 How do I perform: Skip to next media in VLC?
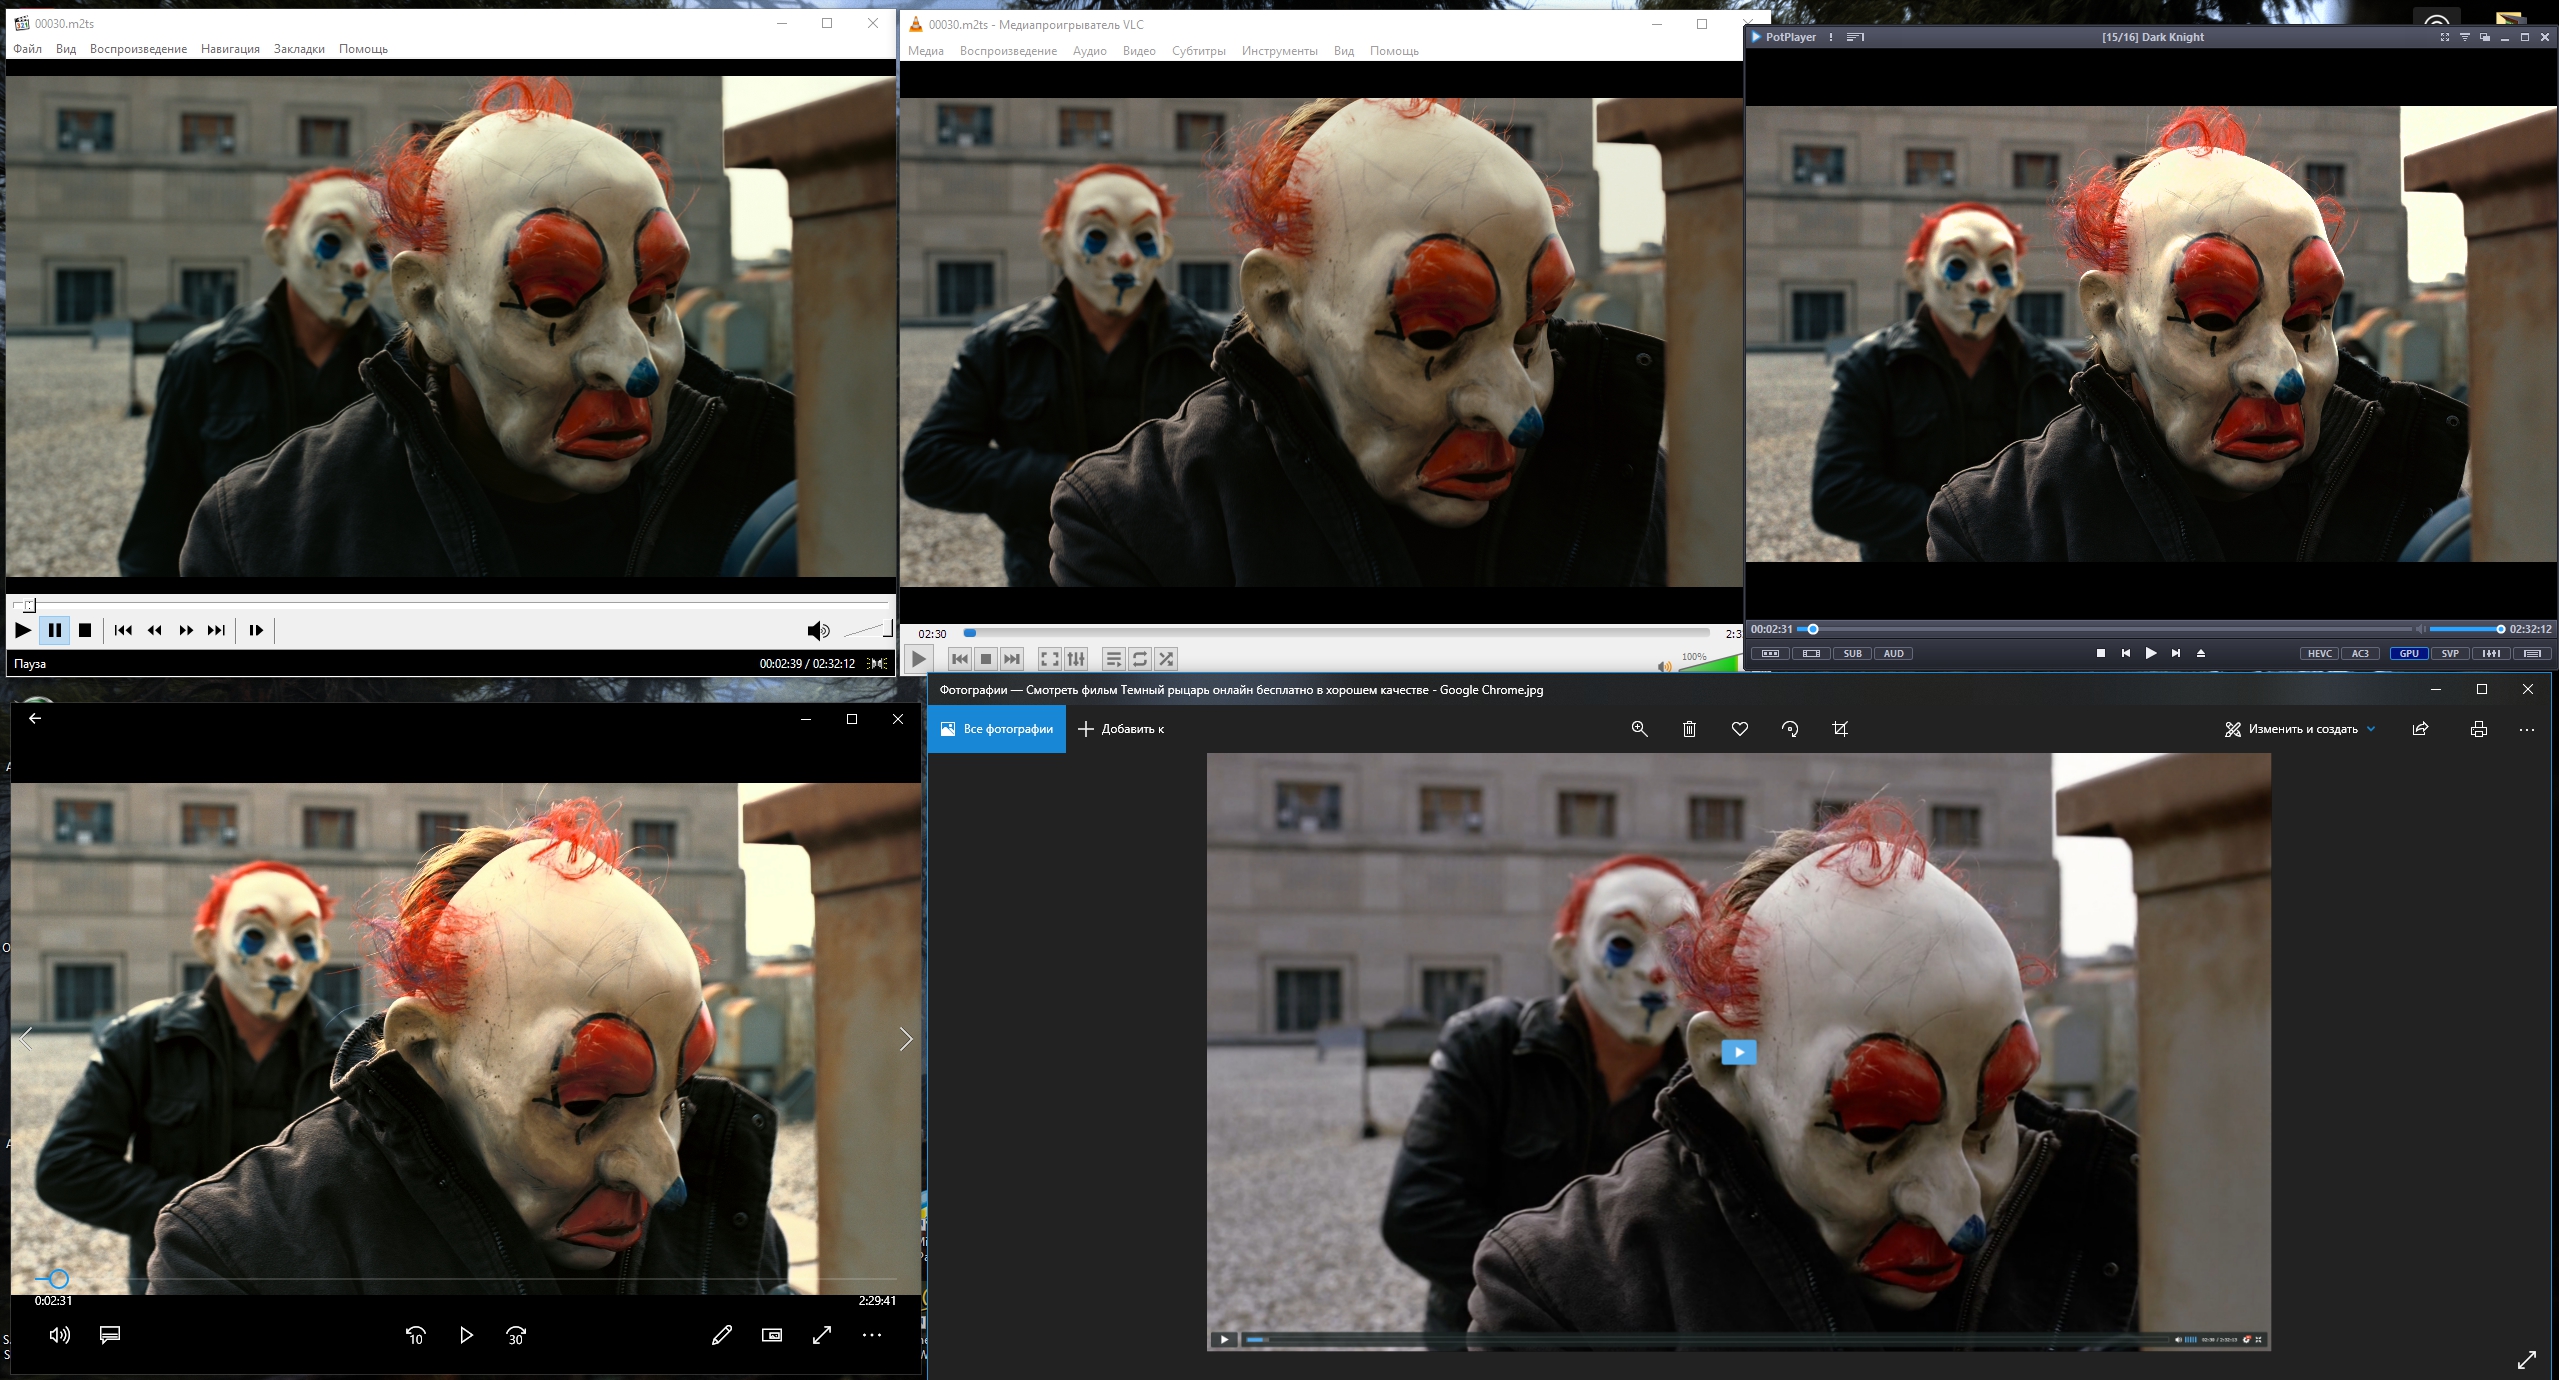click(x=1012, y=659)
